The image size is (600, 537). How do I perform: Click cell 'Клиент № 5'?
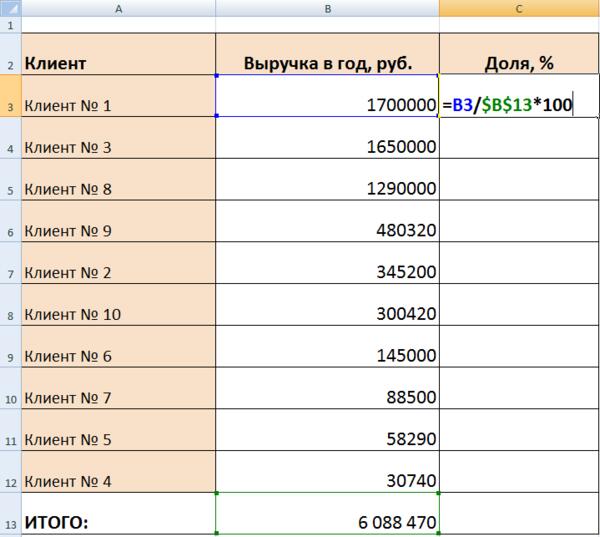click(119, 430)
